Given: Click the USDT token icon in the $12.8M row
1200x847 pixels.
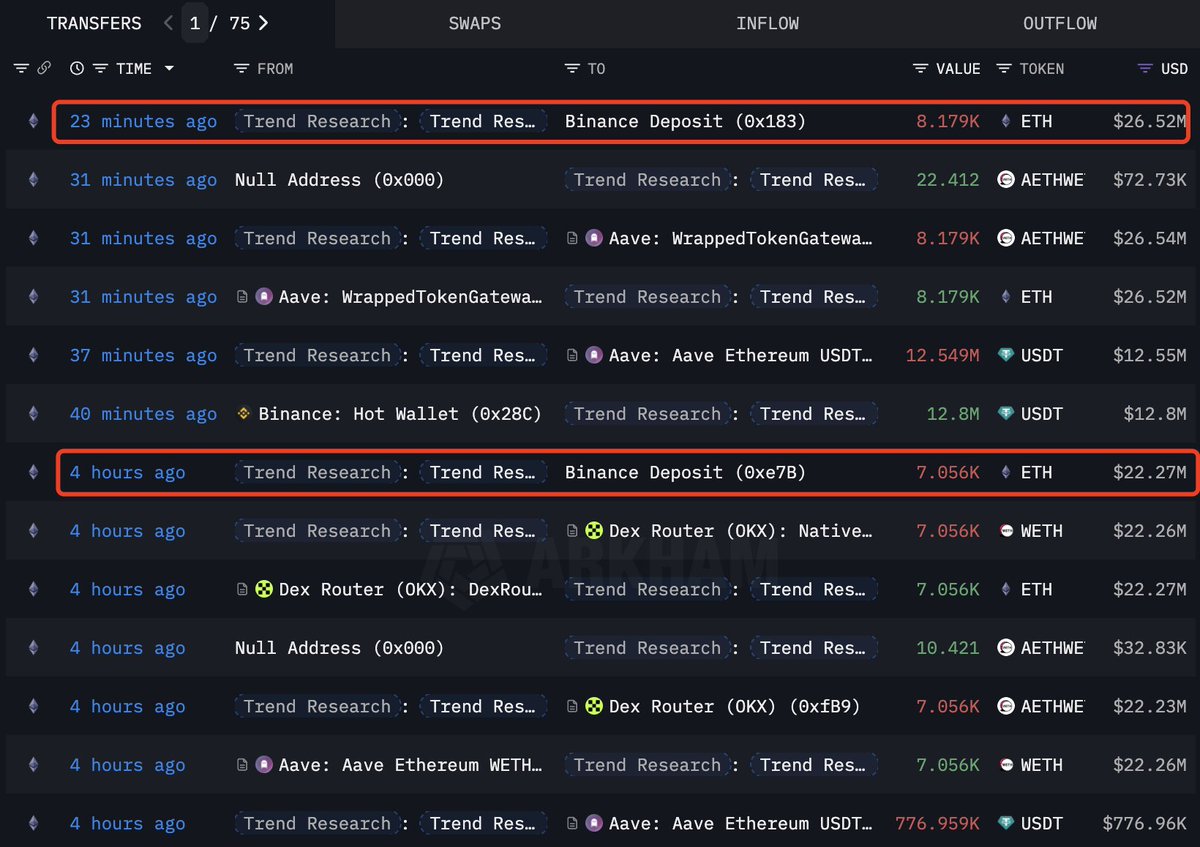Looking at the screenshot, I should pos(1006,414).
